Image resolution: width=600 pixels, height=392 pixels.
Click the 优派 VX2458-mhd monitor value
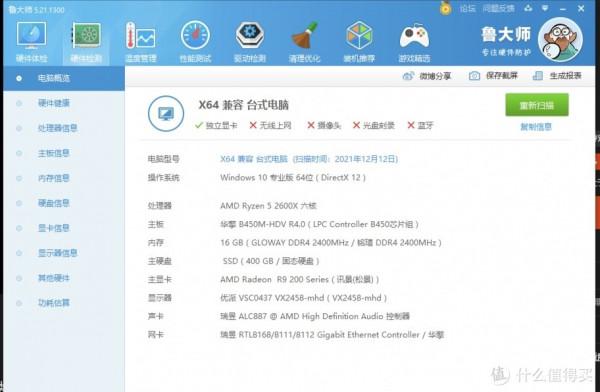pyautogui.click(x=303, y=298)
